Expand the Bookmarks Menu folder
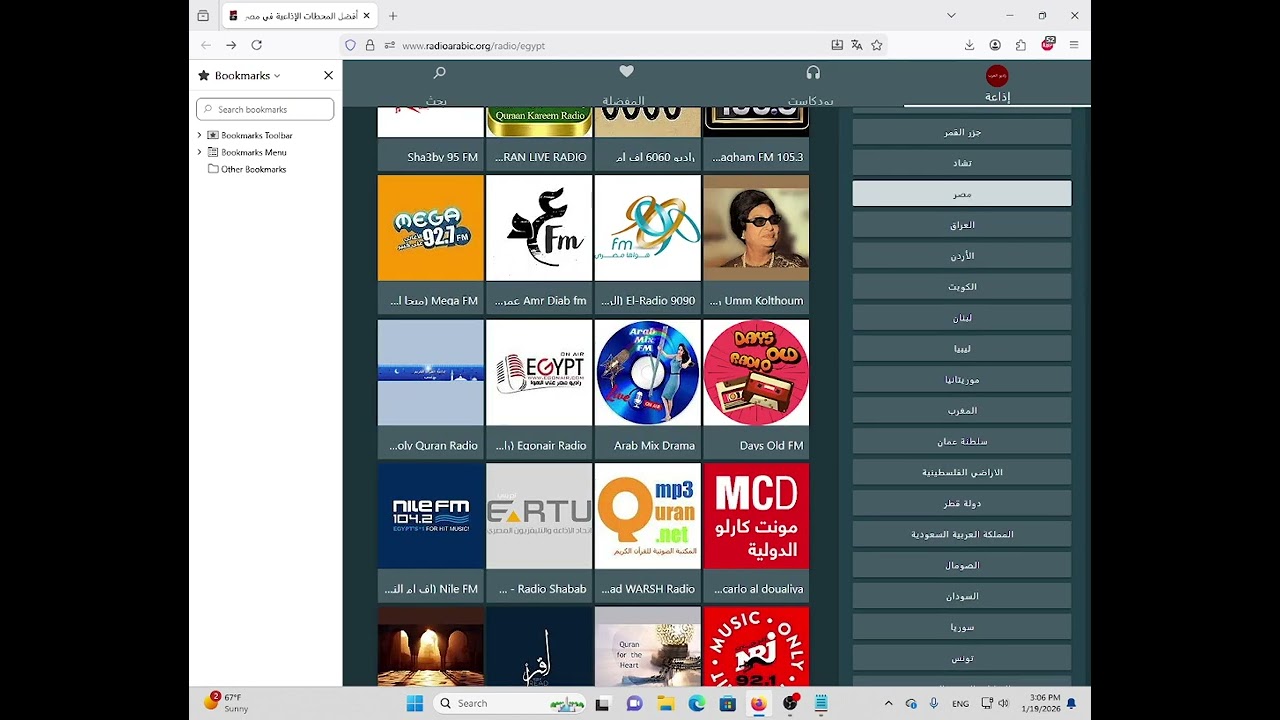Viewport: 1280px width, 720px height. (x=199, y=152)
